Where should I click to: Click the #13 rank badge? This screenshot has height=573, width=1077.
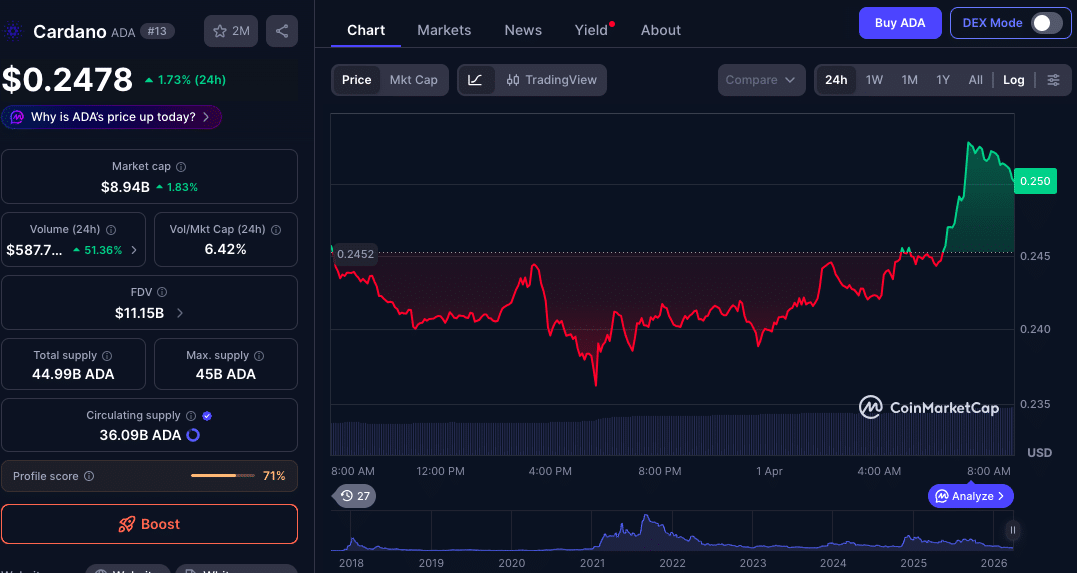157,31
